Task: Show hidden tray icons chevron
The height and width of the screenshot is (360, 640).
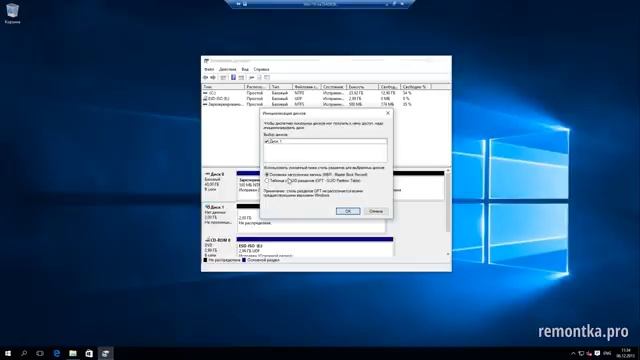Action: pos(573,353)
